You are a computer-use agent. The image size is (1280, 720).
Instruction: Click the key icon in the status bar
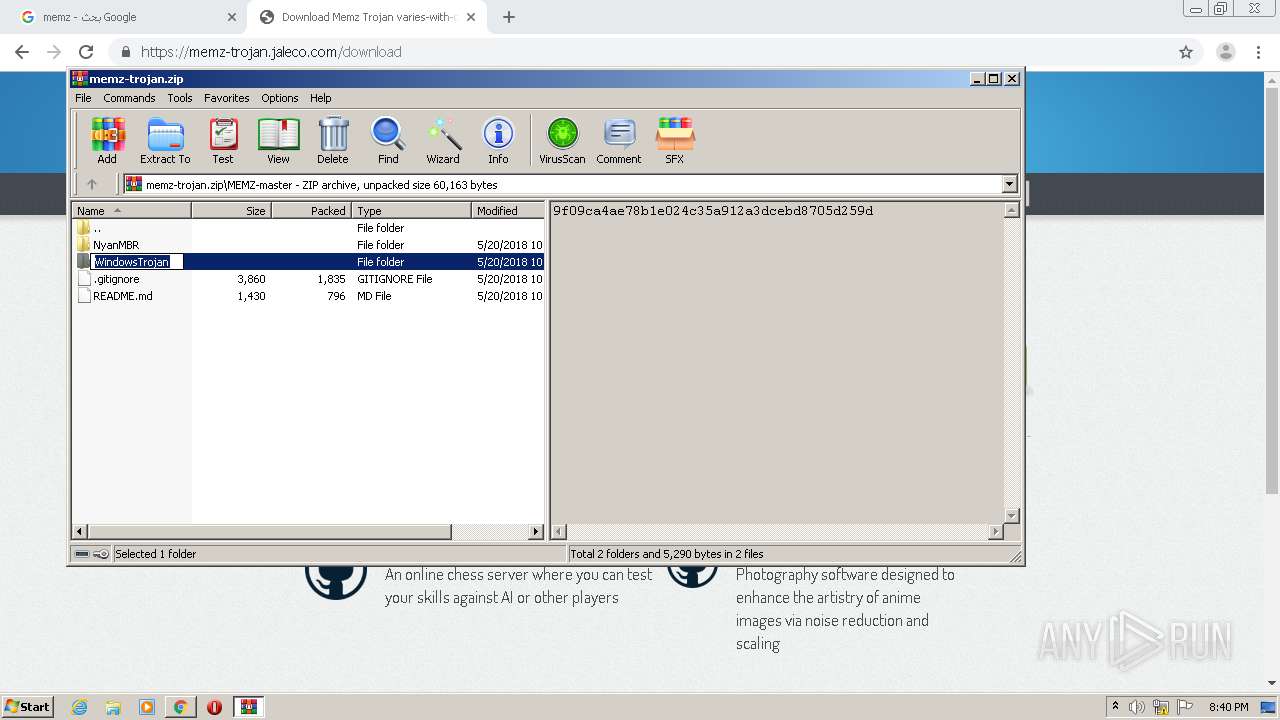101,554
